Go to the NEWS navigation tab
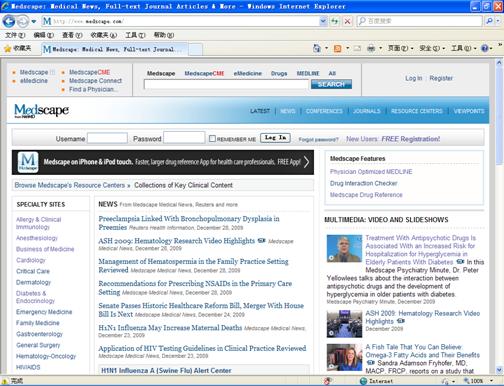Viewport: 504px width, 386px height. [x=288, y=111]
